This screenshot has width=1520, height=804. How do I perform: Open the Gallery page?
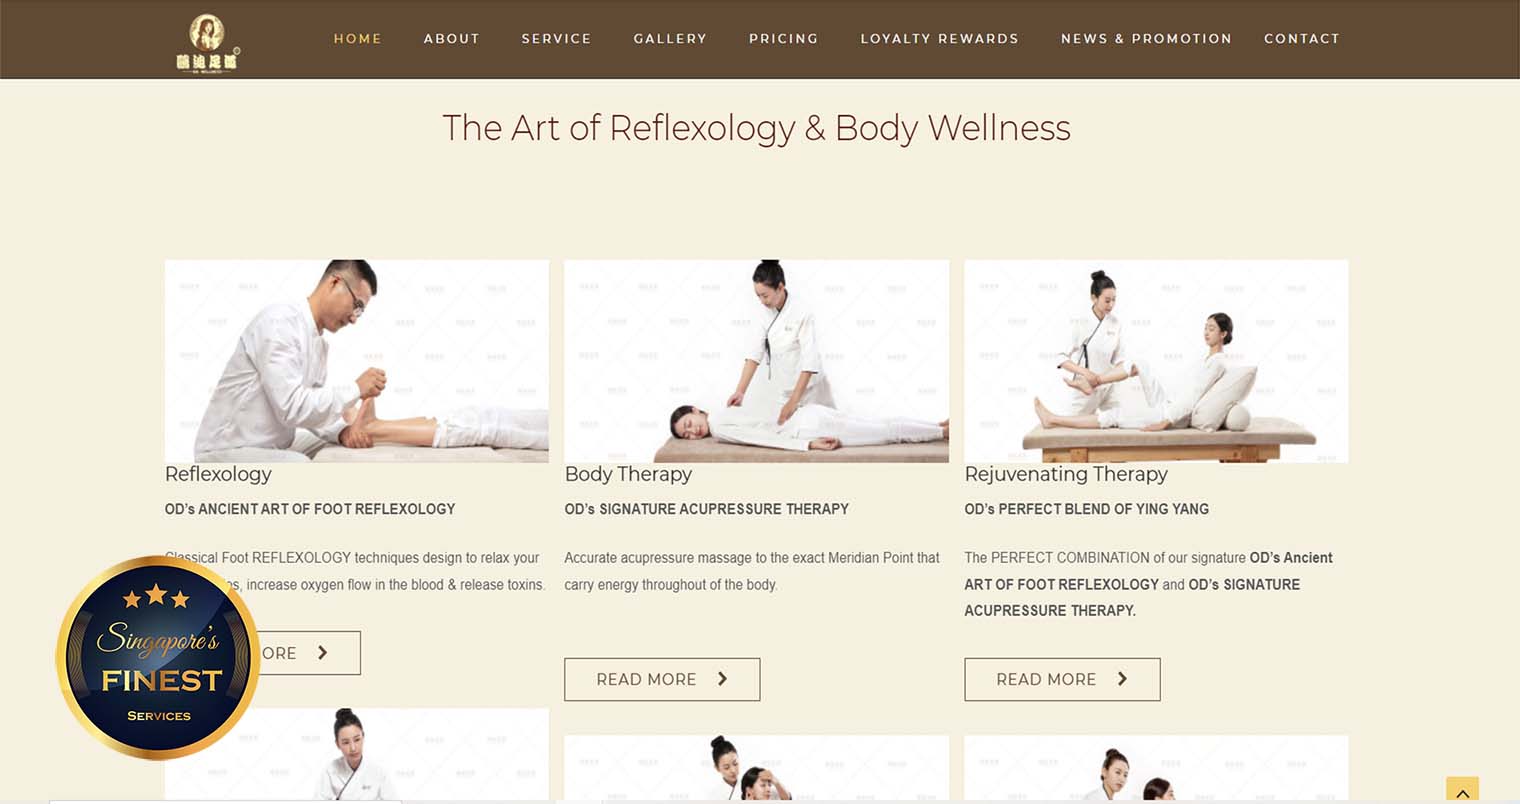click(x=670, y=39)
